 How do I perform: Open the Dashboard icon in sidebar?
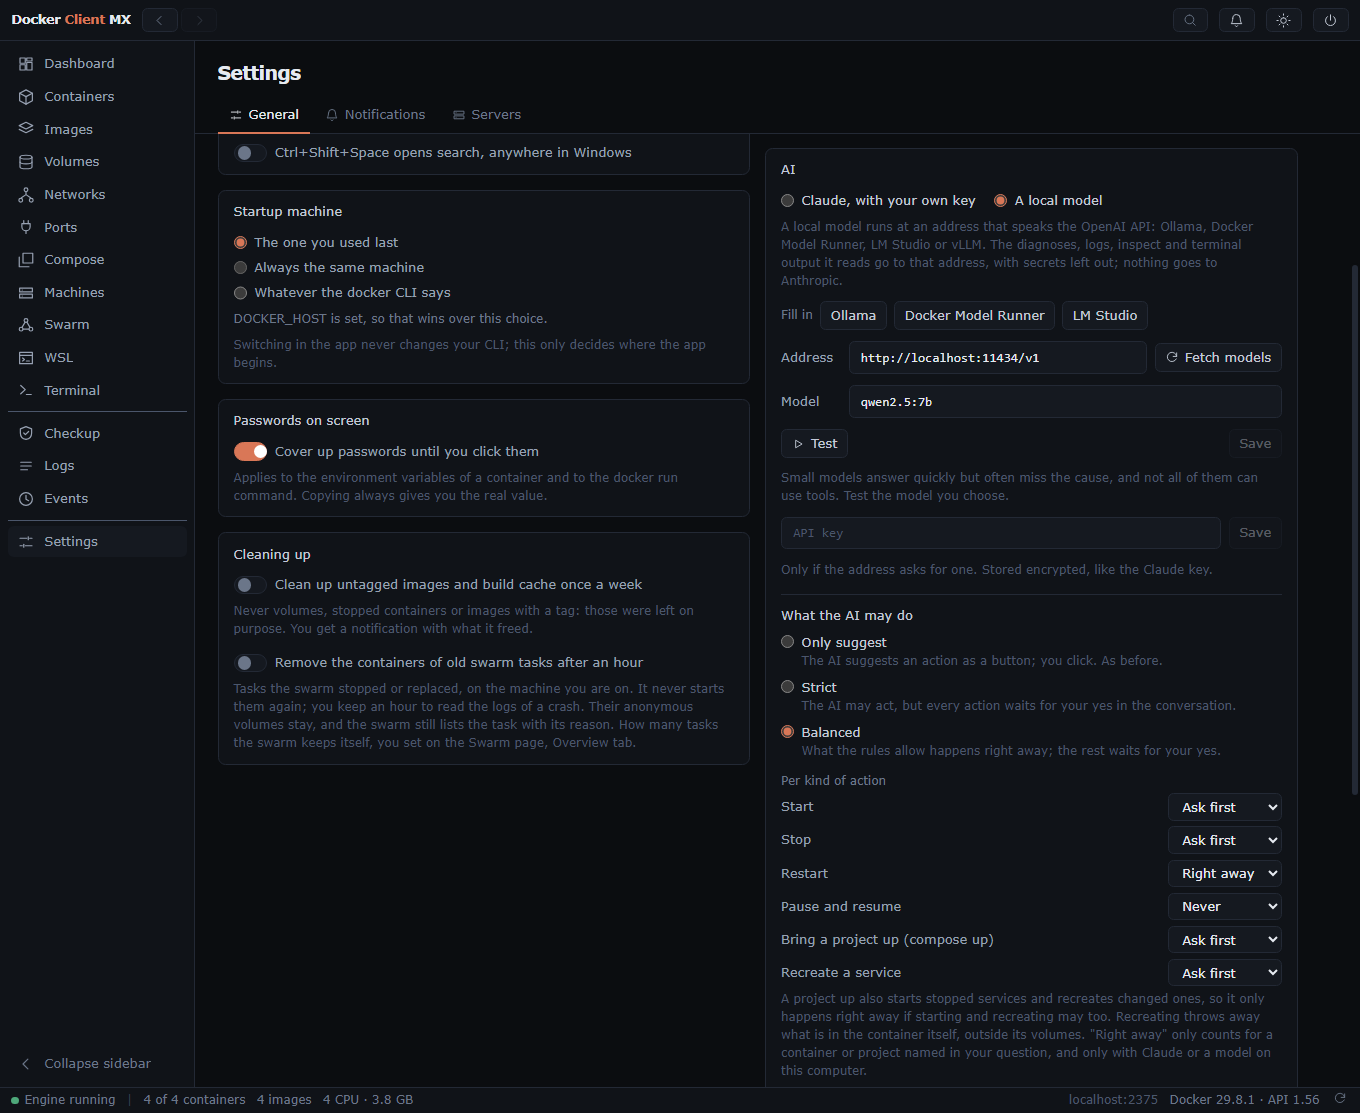point(26,64)
